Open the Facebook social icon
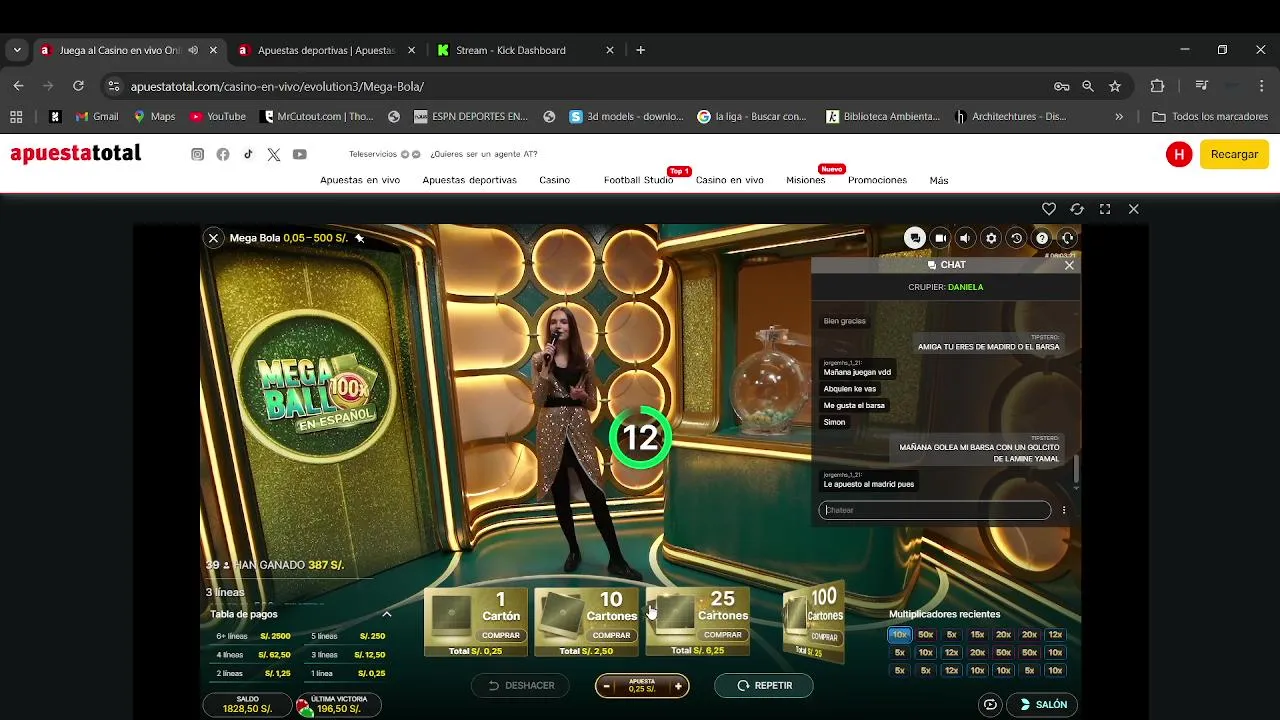The width and height of the screenshot is (1280, 720). (223, 154)
